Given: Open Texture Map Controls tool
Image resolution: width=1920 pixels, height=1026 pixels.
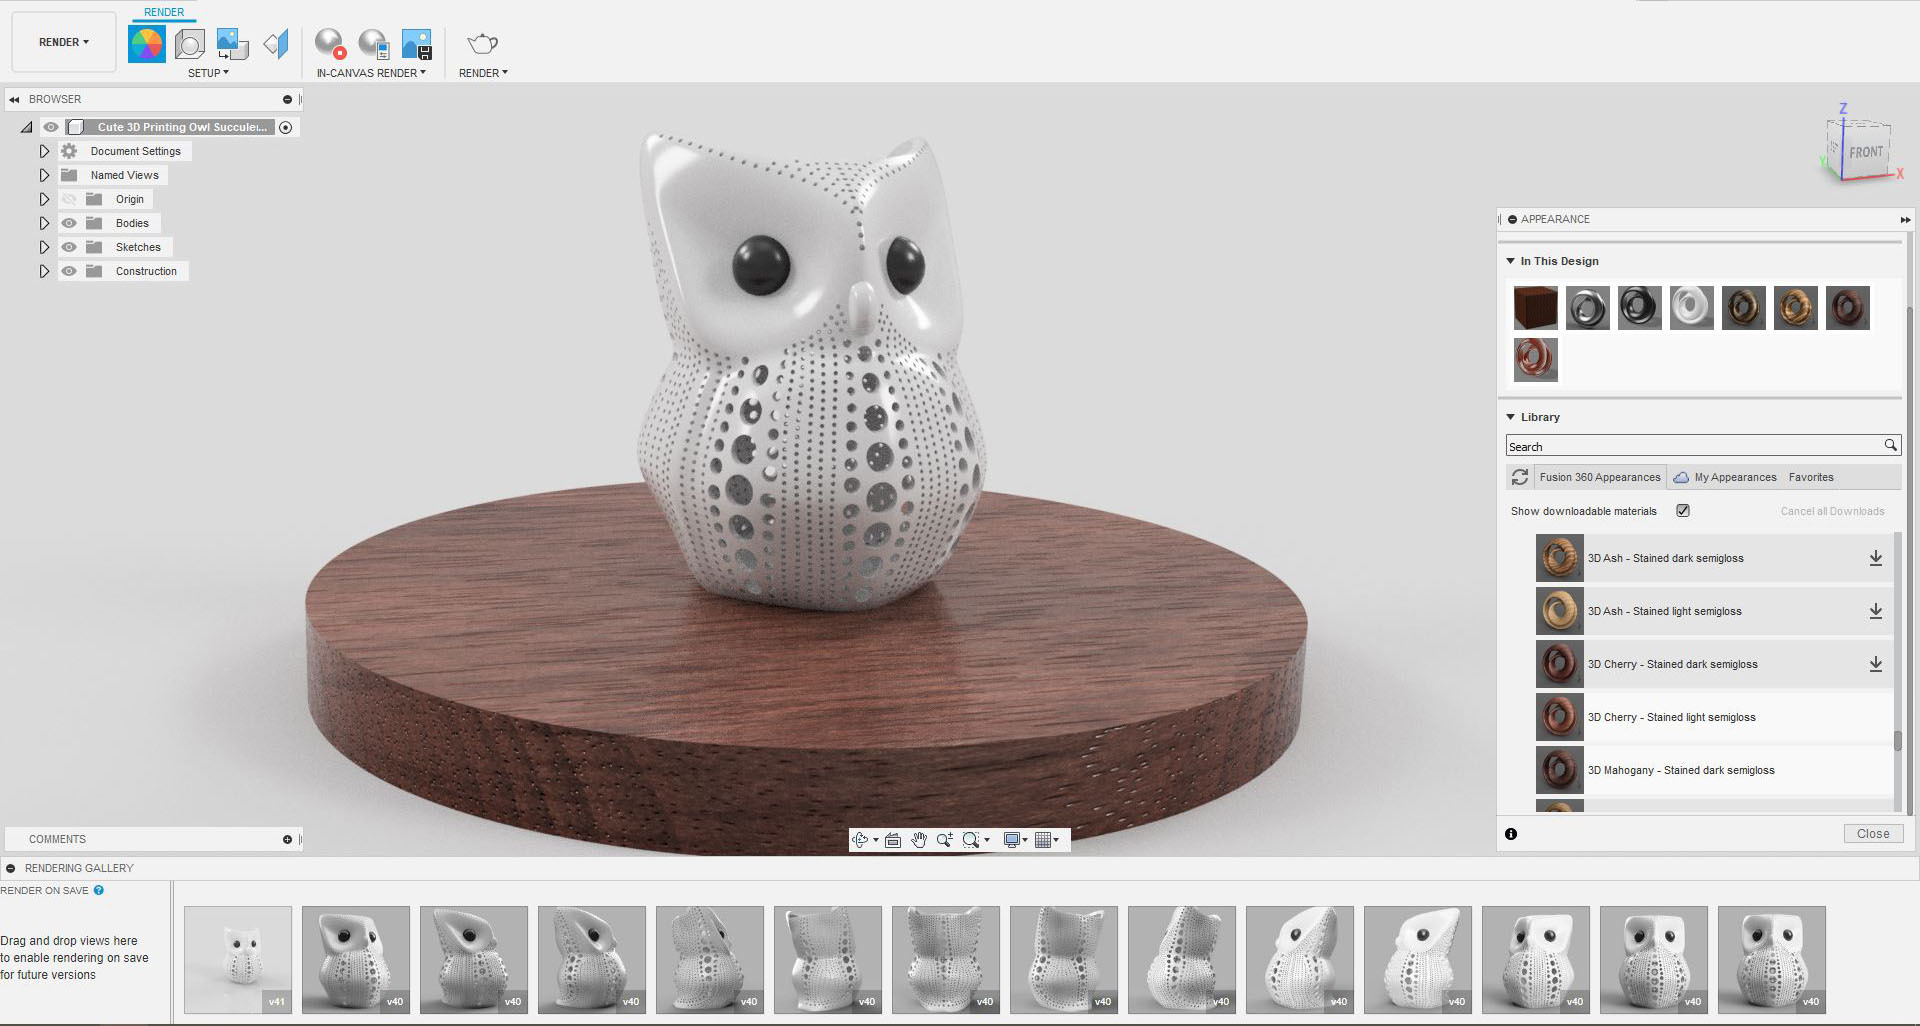Looking at the screenshot, I should pyautogui.click(x=276, y=44).
